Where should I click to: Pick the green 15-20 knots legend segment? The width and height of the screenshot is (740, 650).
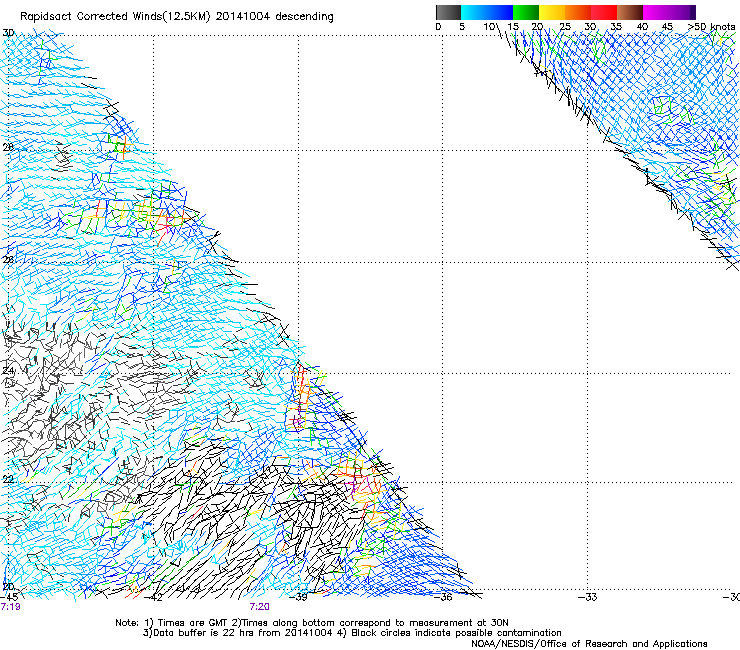coord(526,12)
